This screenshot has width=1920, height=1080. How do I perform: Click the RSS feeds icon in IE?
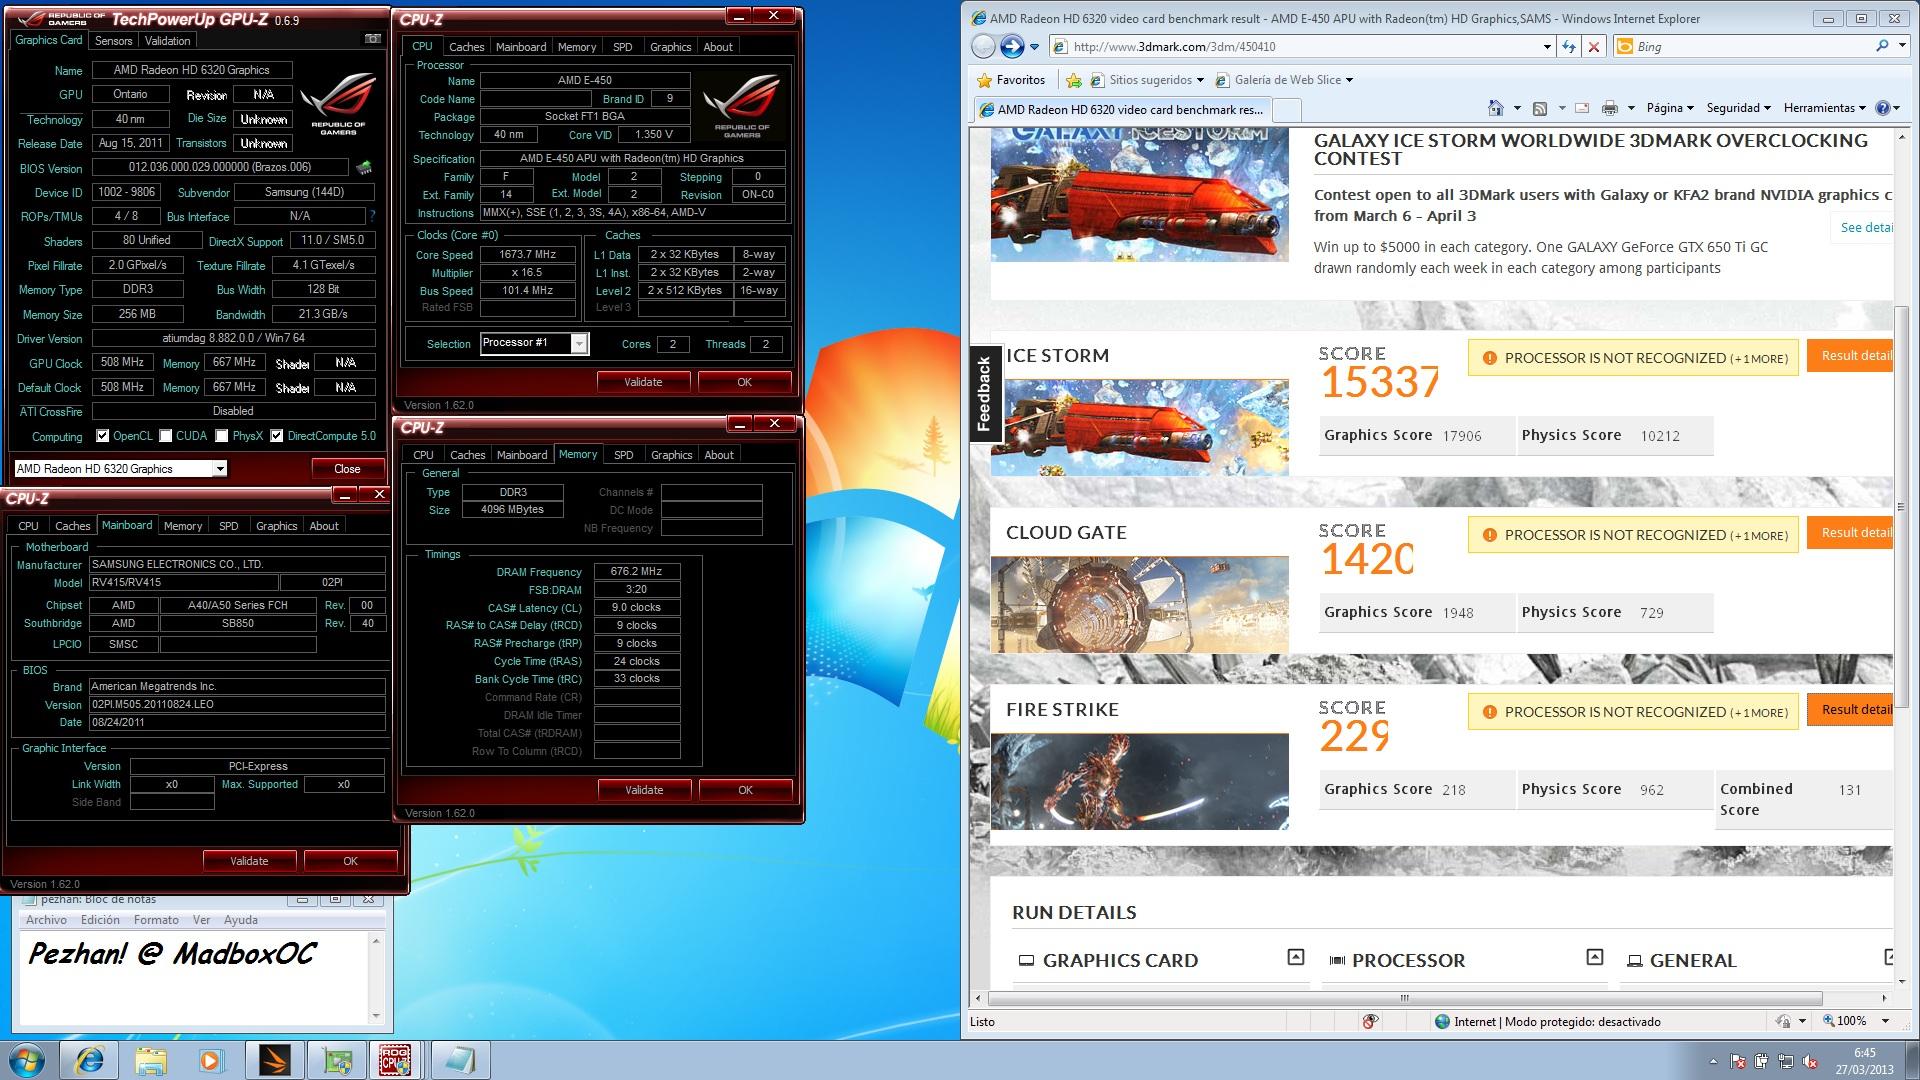pos(1540,108)
